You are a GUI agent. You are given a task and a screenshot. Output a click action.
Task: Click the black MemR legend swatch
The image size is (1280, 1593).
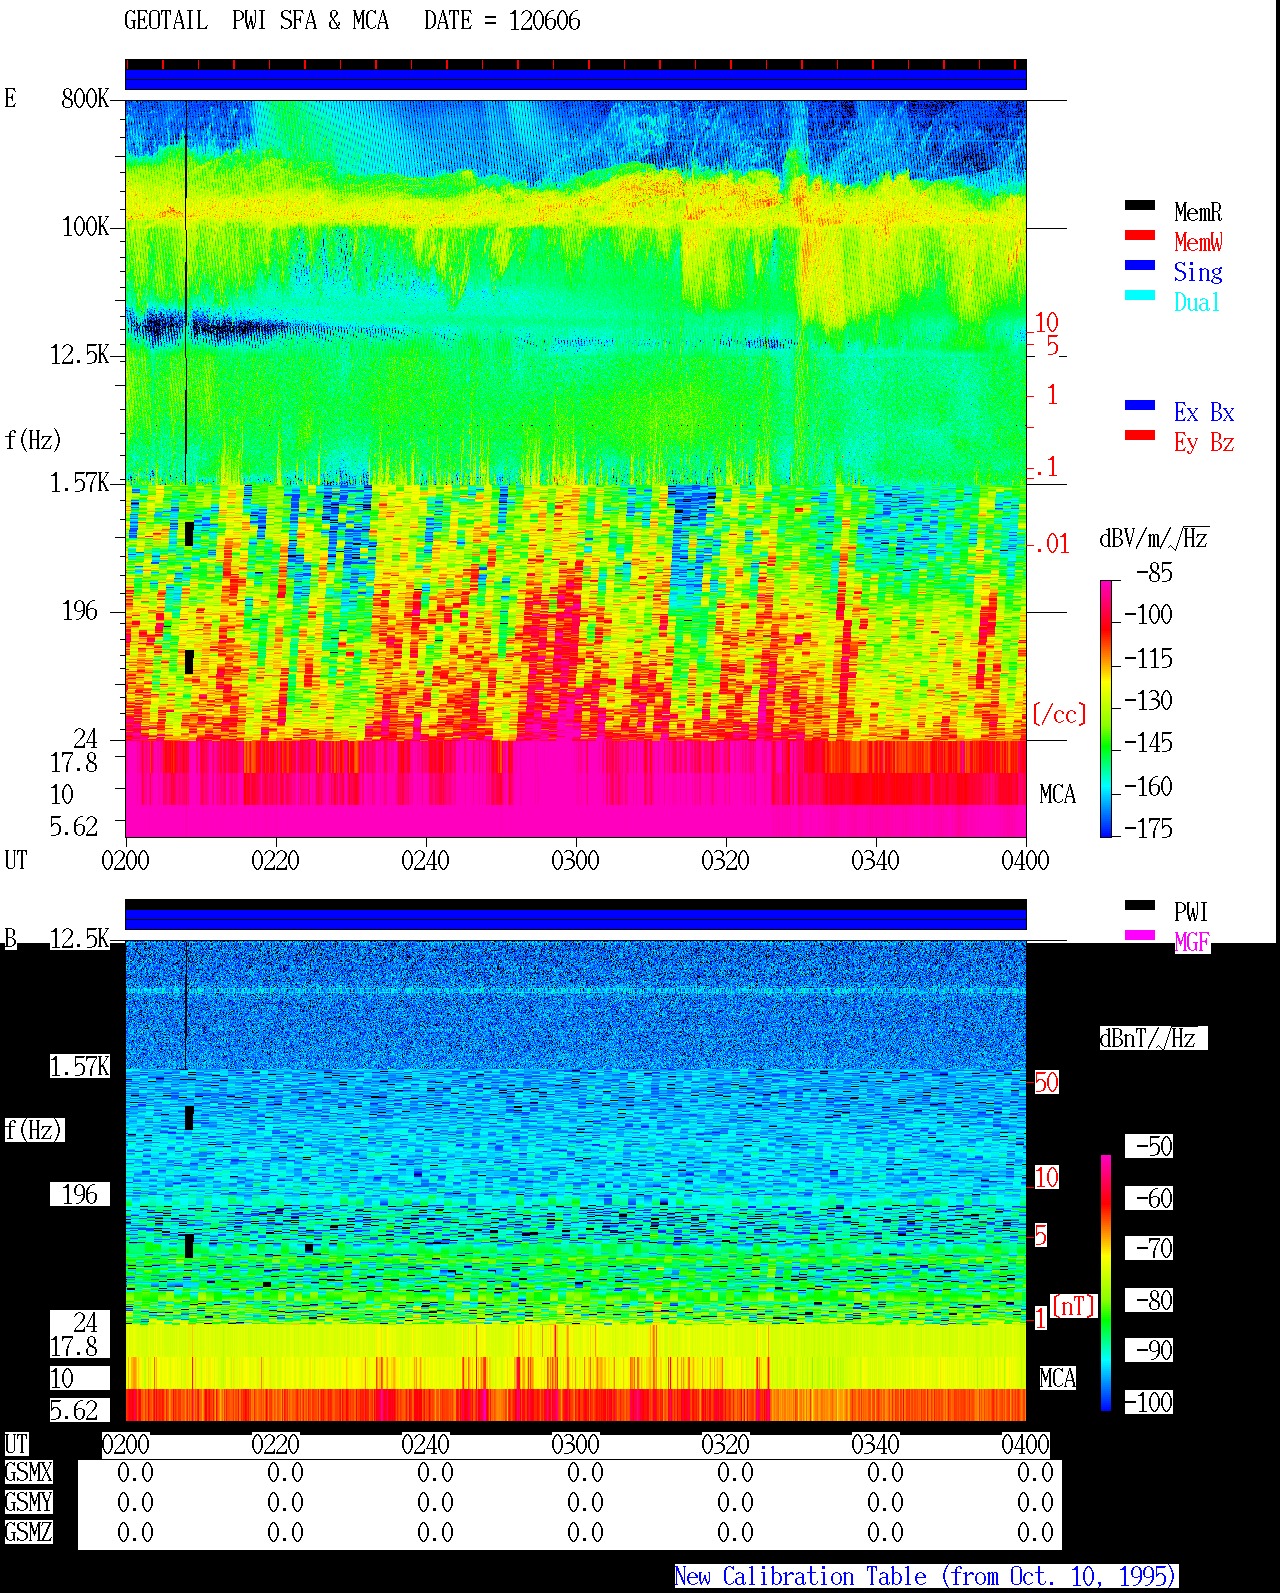point(1140,206)
